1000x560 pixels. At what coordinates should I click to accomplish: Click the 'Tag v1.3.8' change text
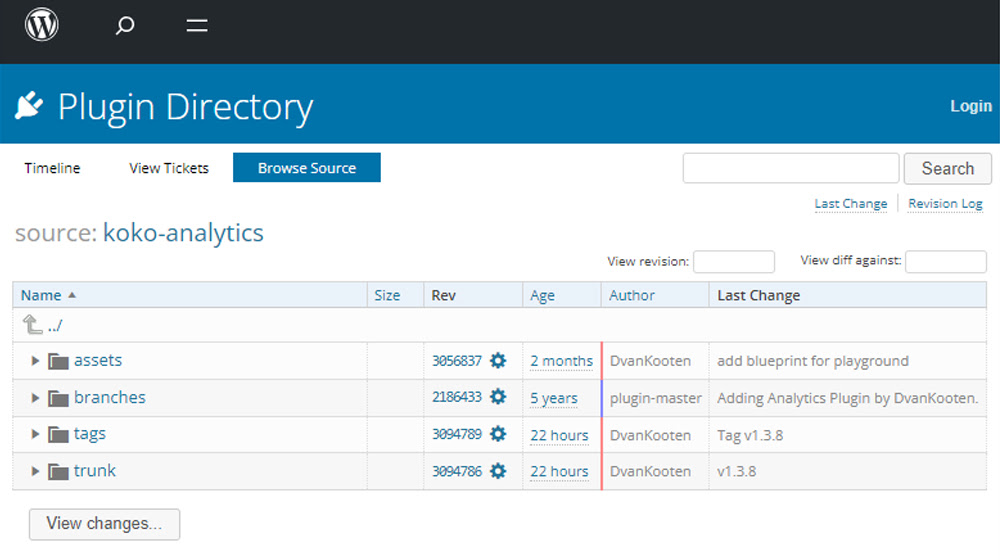tap(750, 436)
